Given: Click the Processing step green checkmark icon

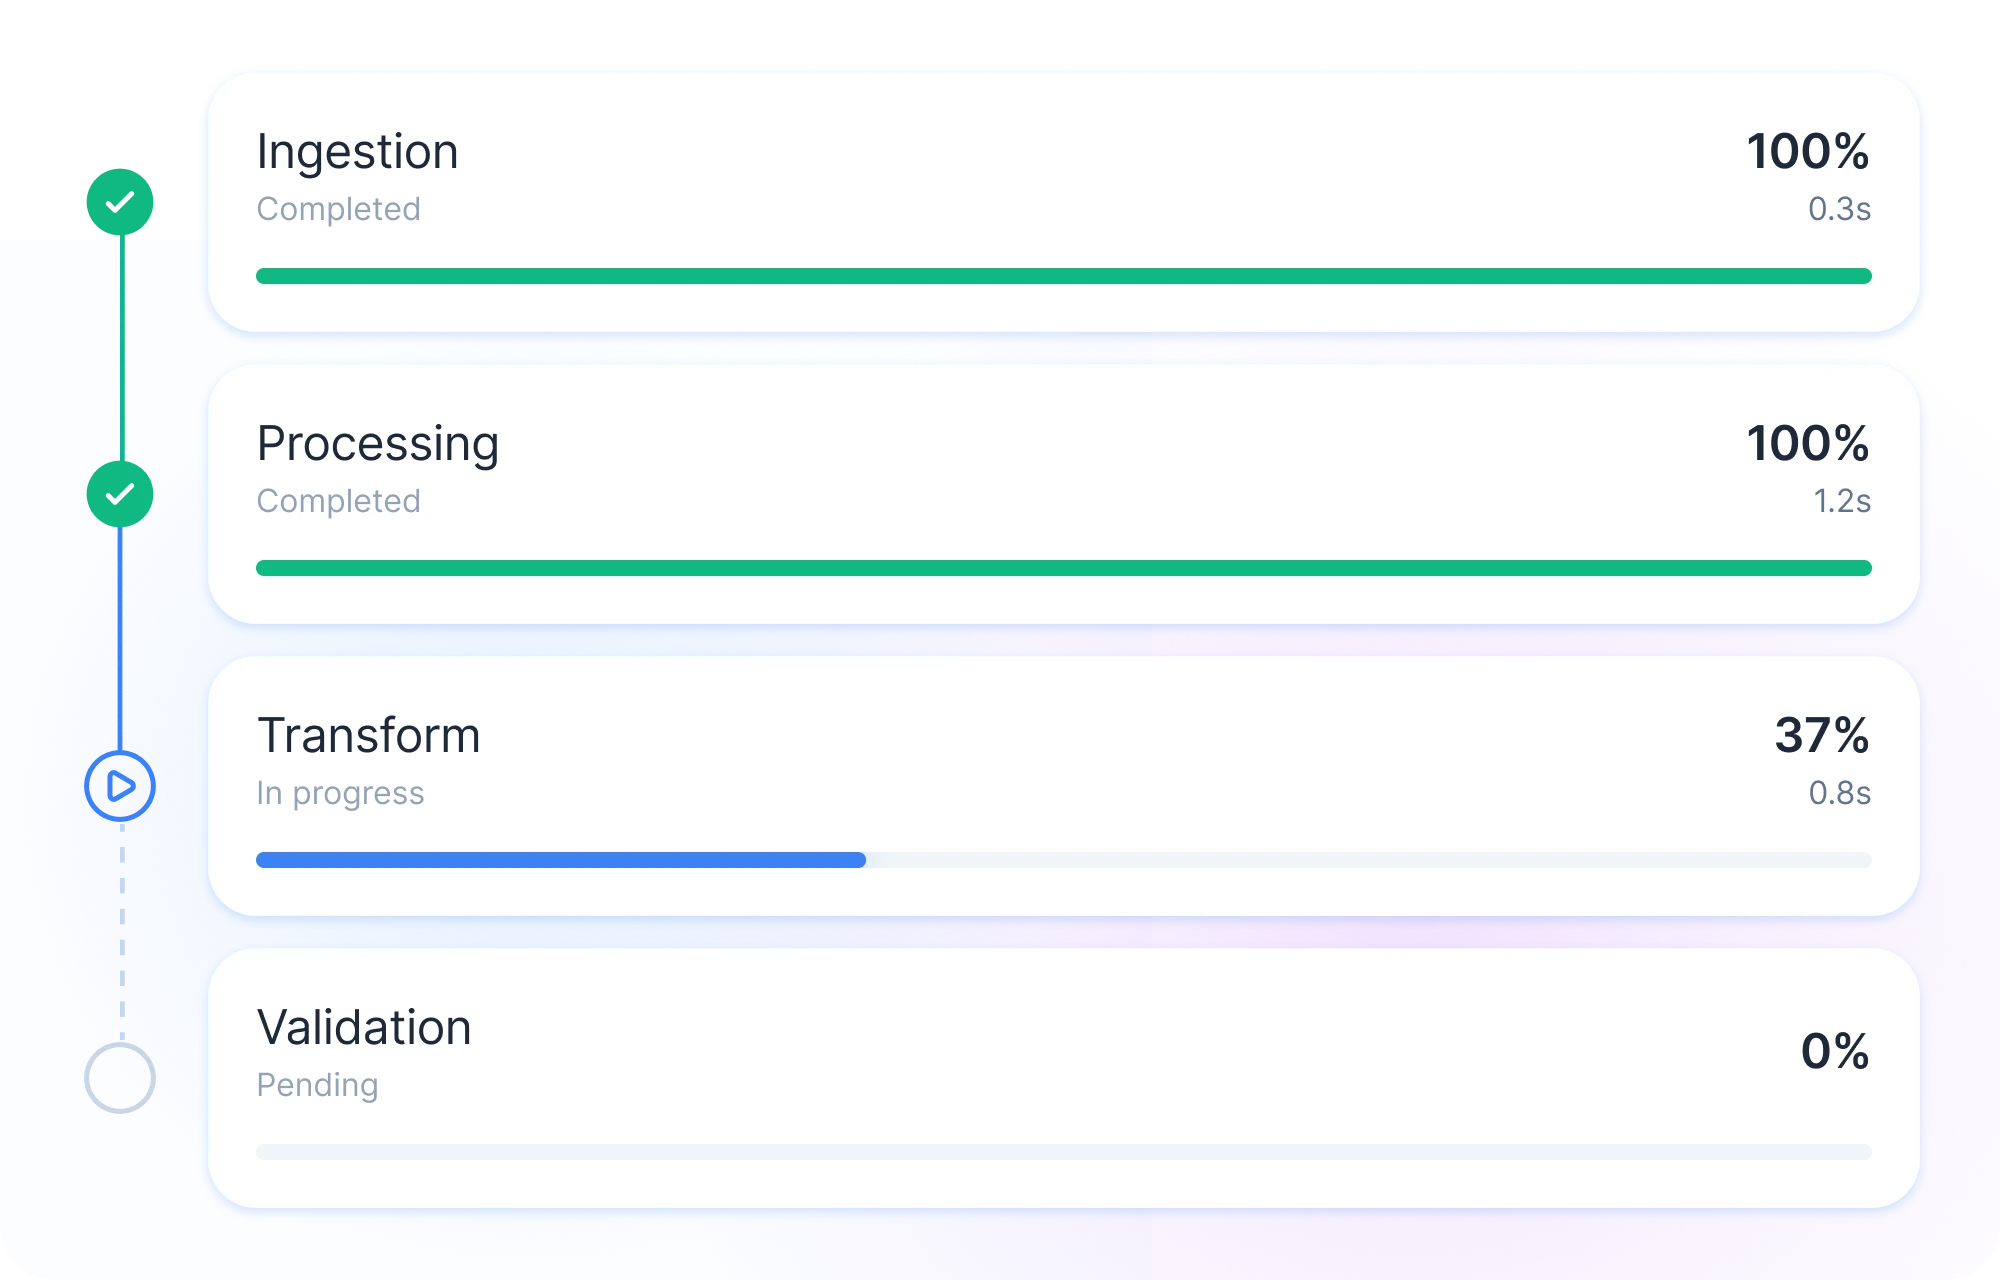Looking at the screenshot, I should [x=120, y=494].
